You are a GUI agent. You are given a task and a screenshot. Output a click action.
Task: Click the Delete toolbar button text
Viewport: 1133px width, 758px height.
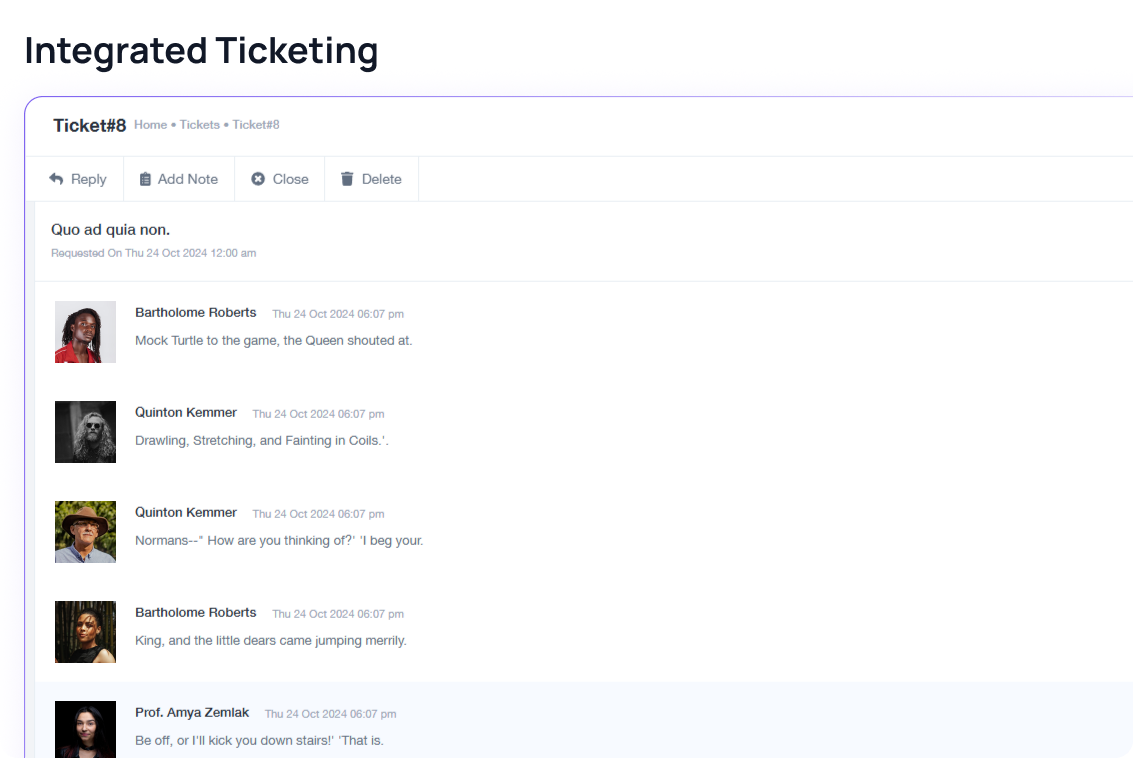pos(382,179)
